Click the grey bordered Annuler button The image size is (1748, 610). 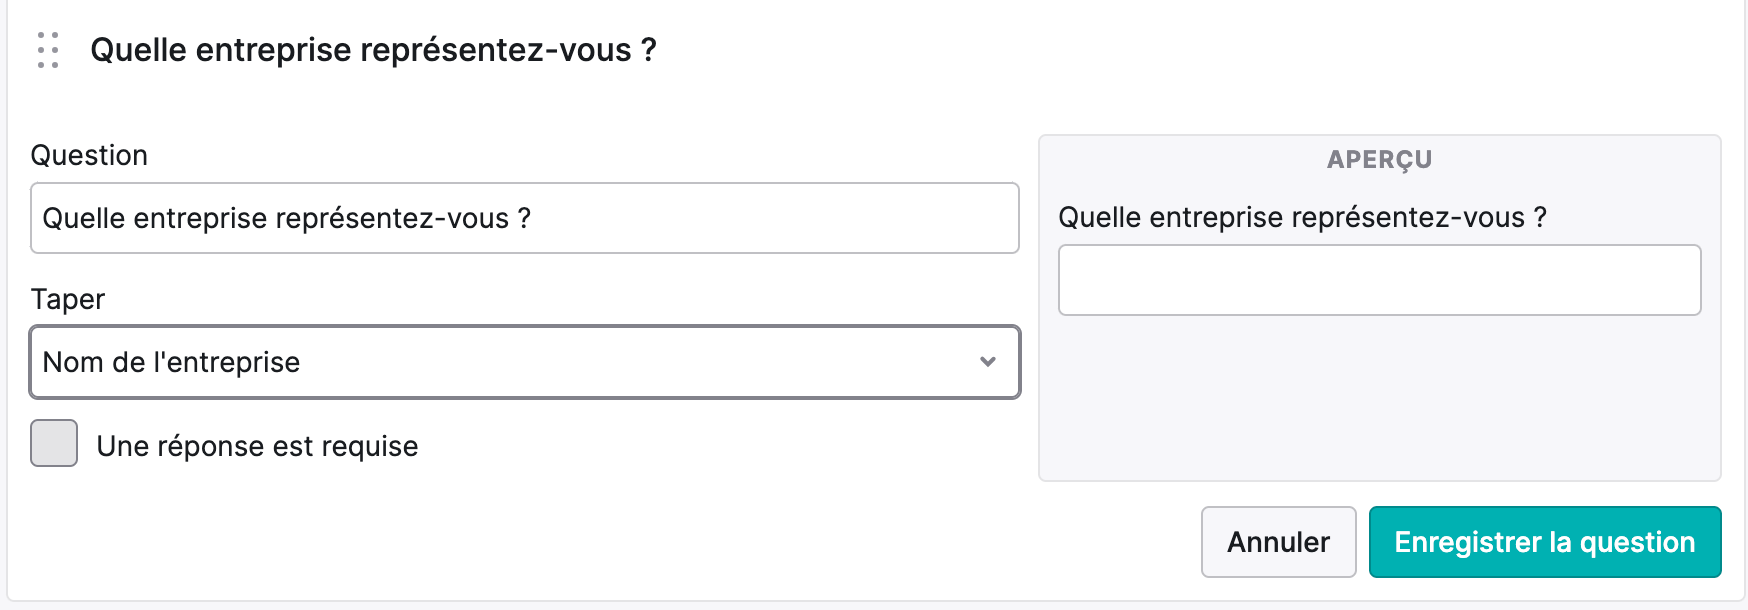[x=1278, y=542]
